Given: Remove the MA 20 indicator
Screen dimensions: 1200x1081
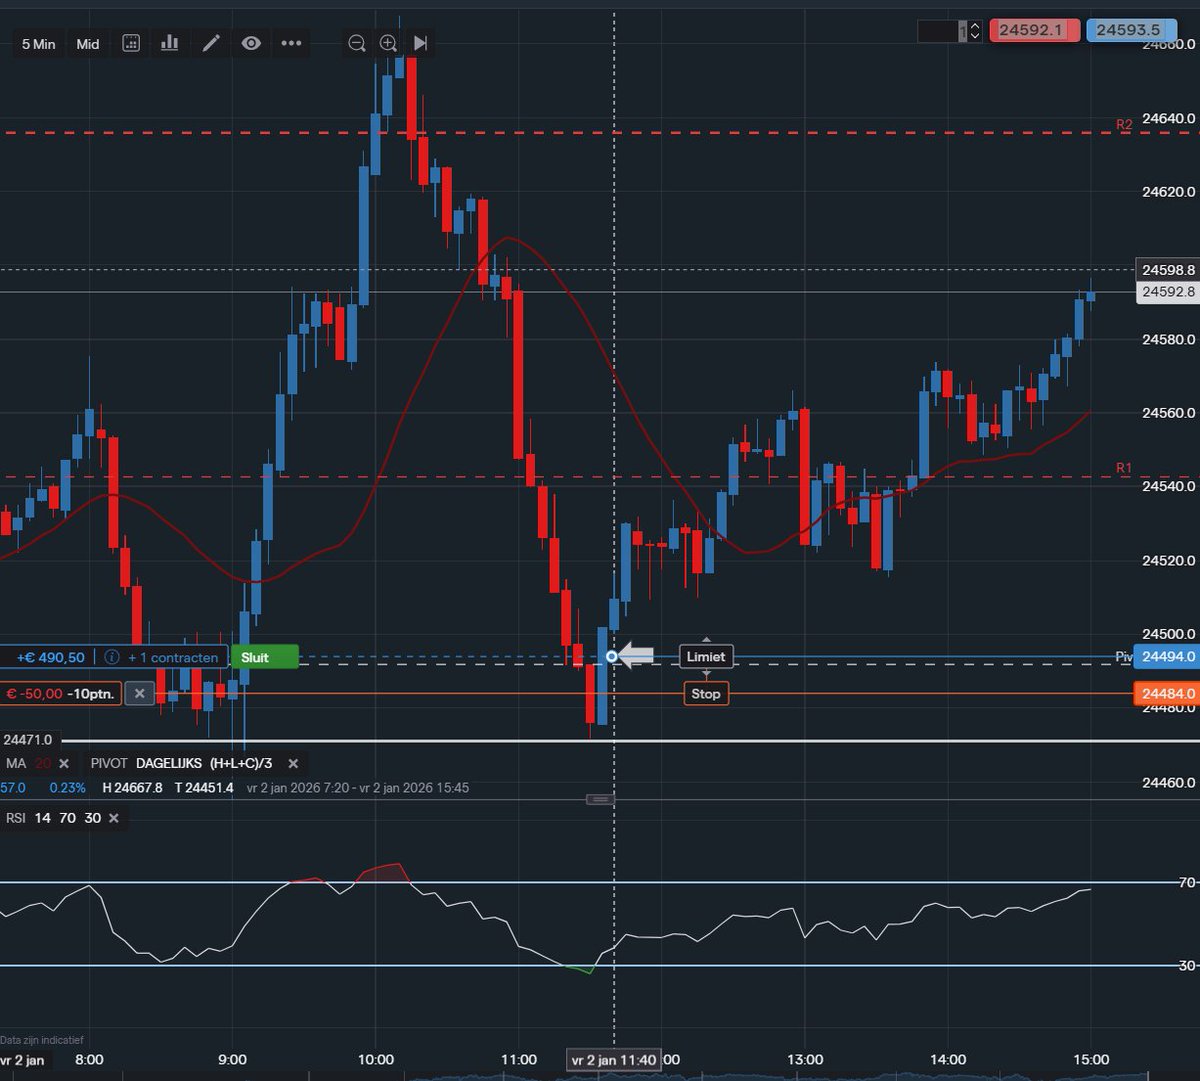Looking at the screenshot, I should (x=63, y=763).
